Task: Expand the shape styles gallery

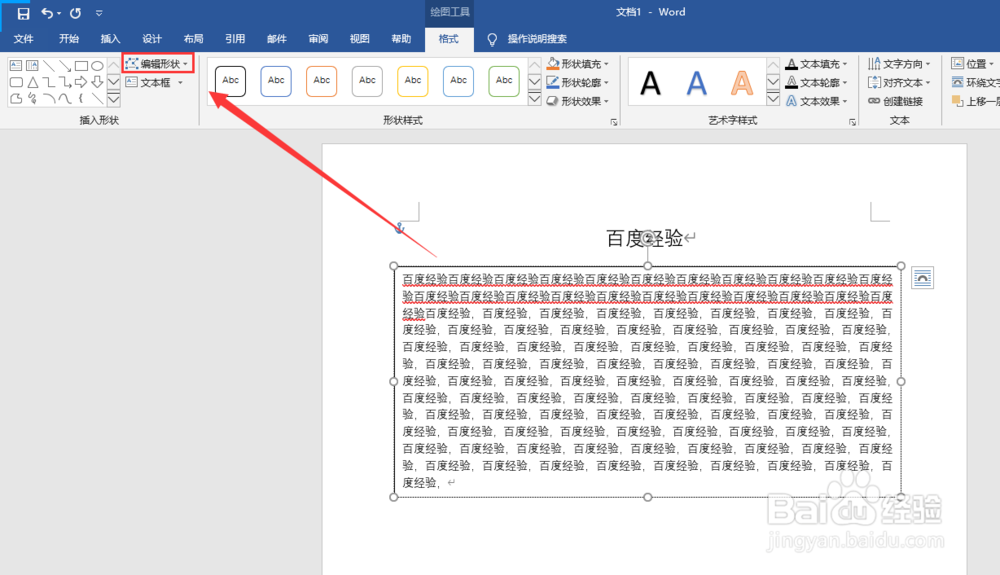Action: tap(534, 99)
